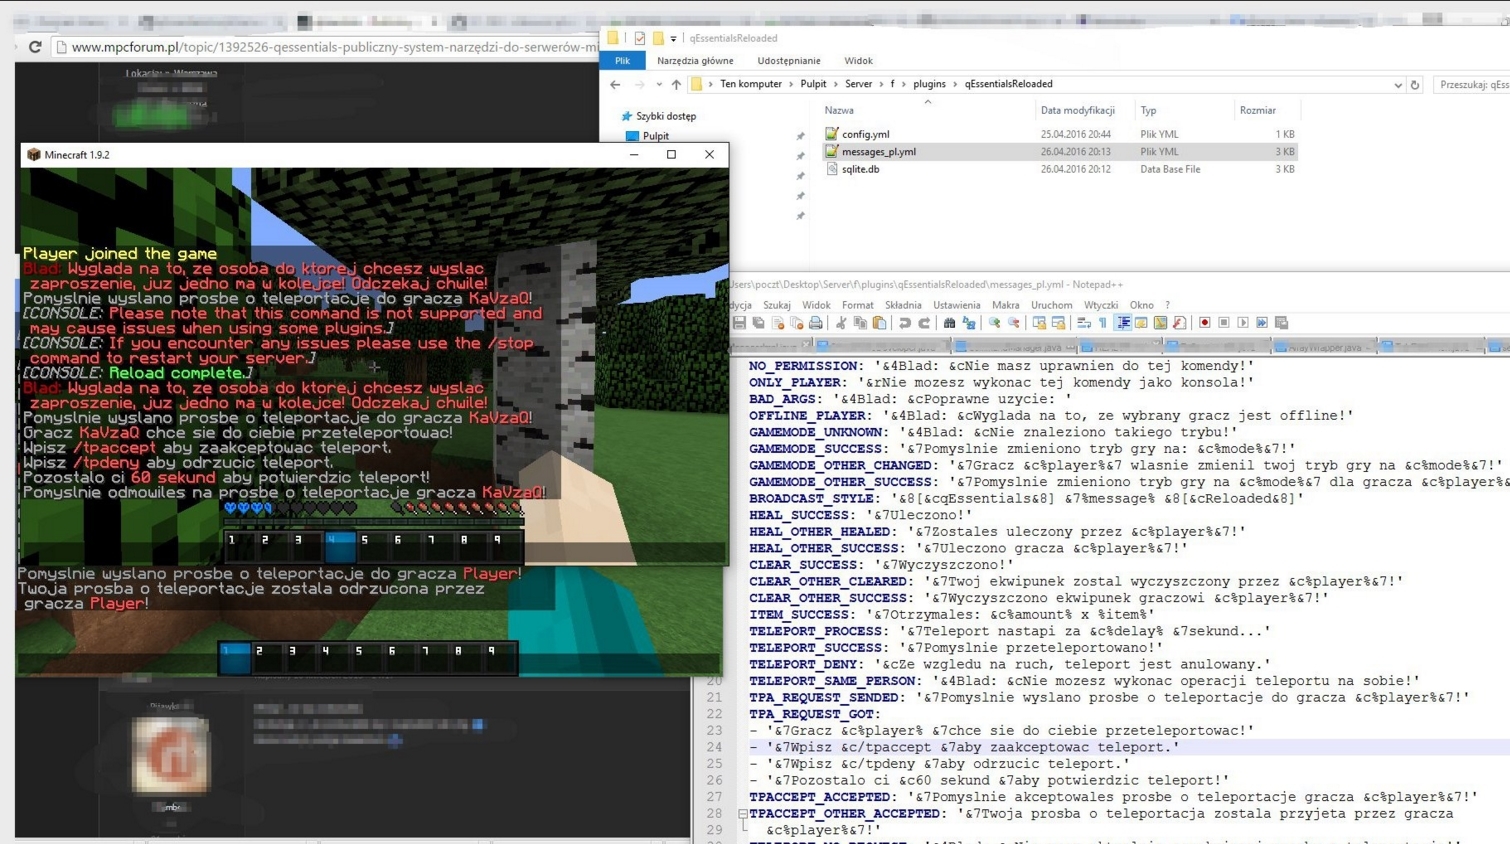The height and width of the screenshot is (844, 1510).
Task: Click the Start Recording macro red dot
Action: click(x=1205, y=323)
